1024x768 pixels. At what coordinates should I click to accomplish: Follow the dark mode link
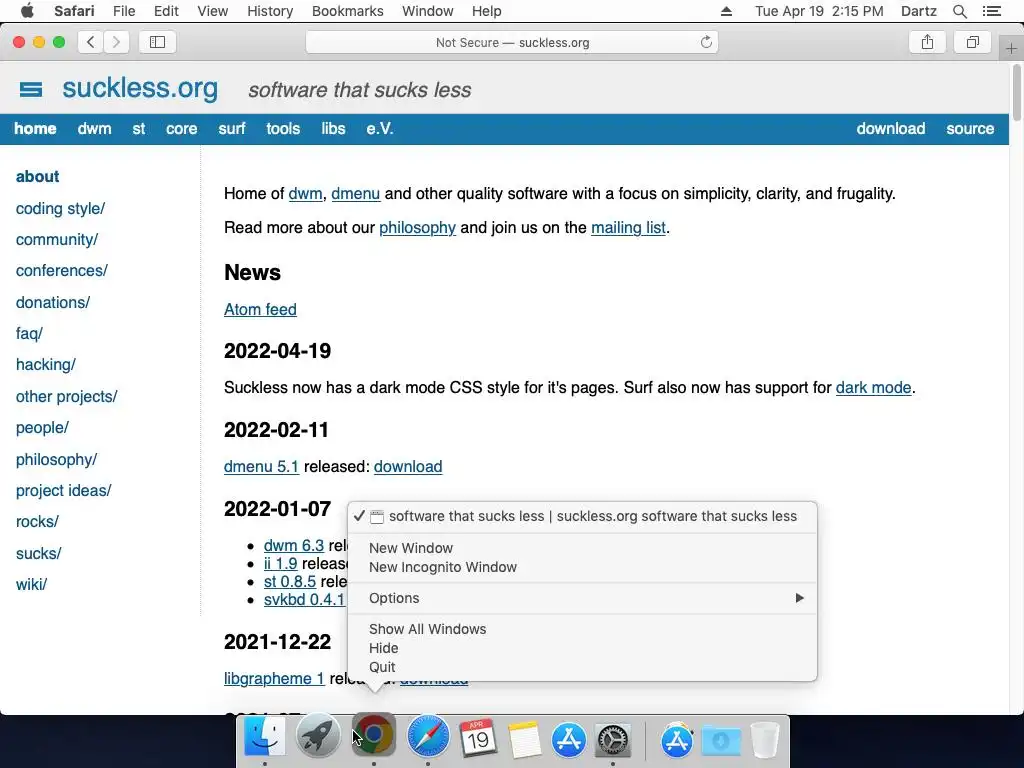[873, 387]
